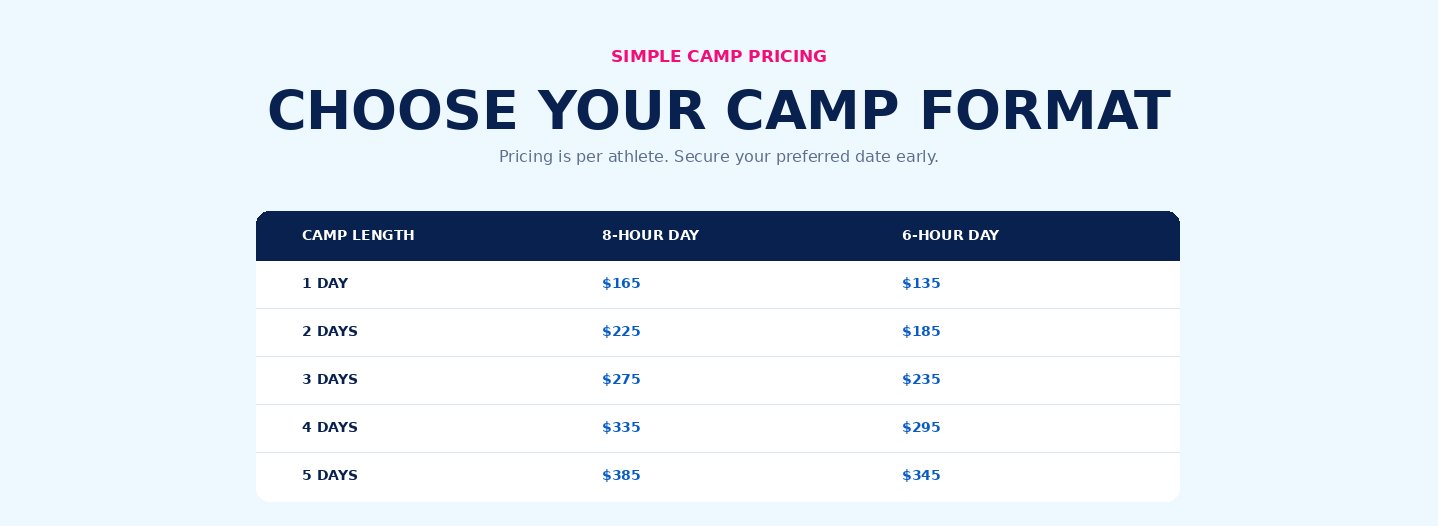
Task: Click the $335 four-day price
Action: (621, 428)
